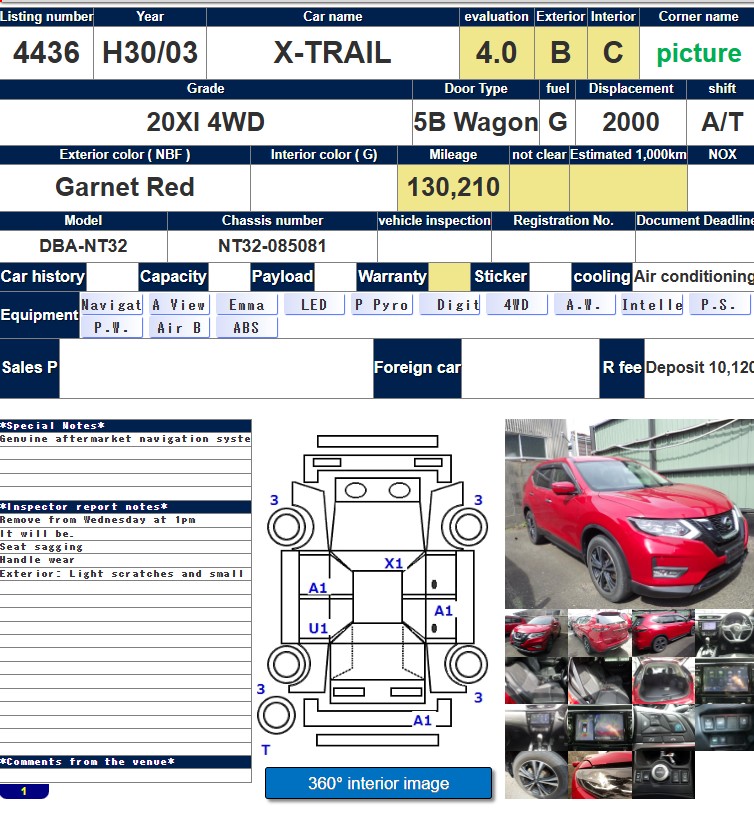Screen dimensions: 754x827
Task: Click evaluation score 4.0
Action: [x=496, y=53]
